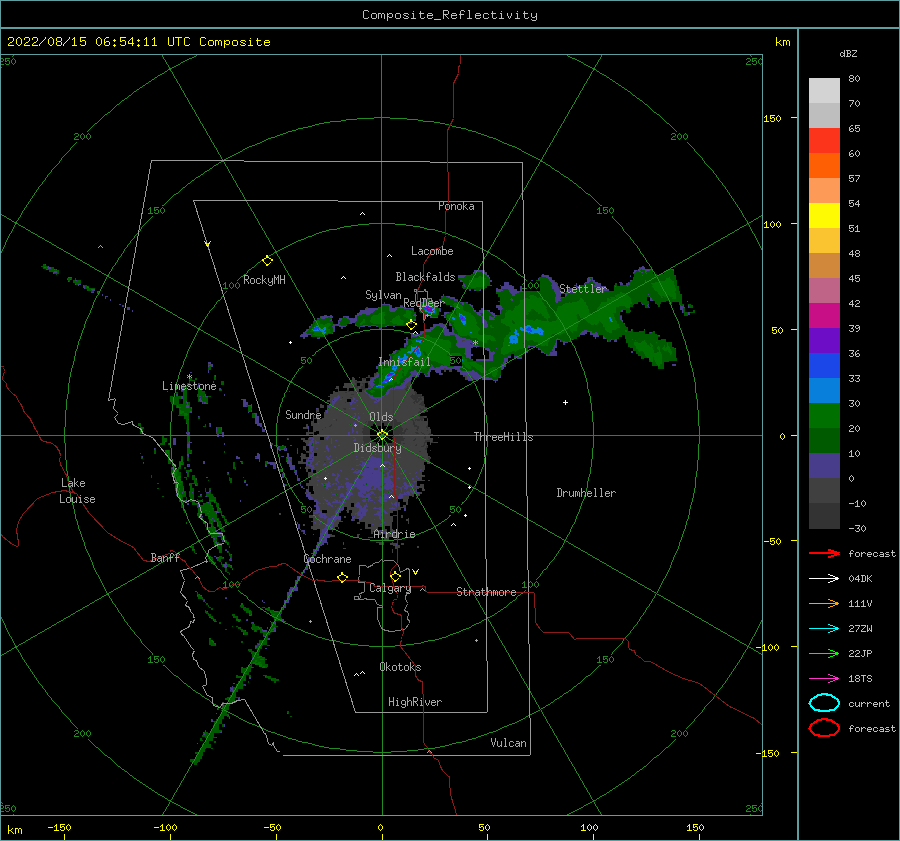The image size is (900, 841).
Task: Click the Didsbury town label
Action: click(377, 448)
